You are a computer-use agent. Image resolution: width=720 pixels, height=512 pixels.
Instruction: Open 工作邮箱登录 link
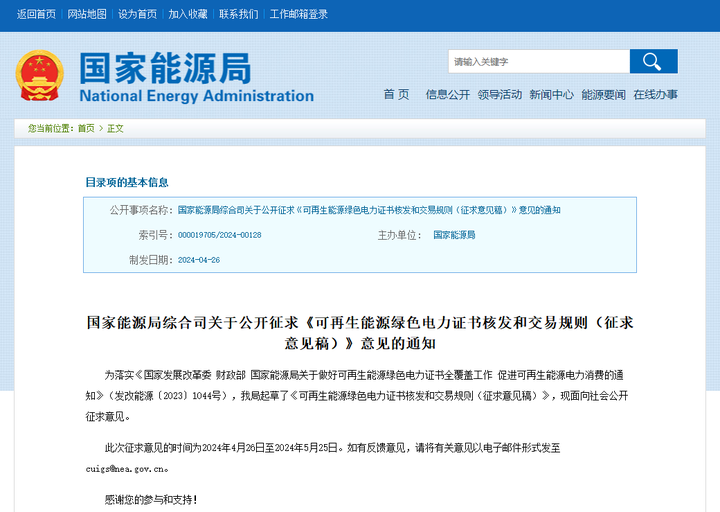point(299,14)
